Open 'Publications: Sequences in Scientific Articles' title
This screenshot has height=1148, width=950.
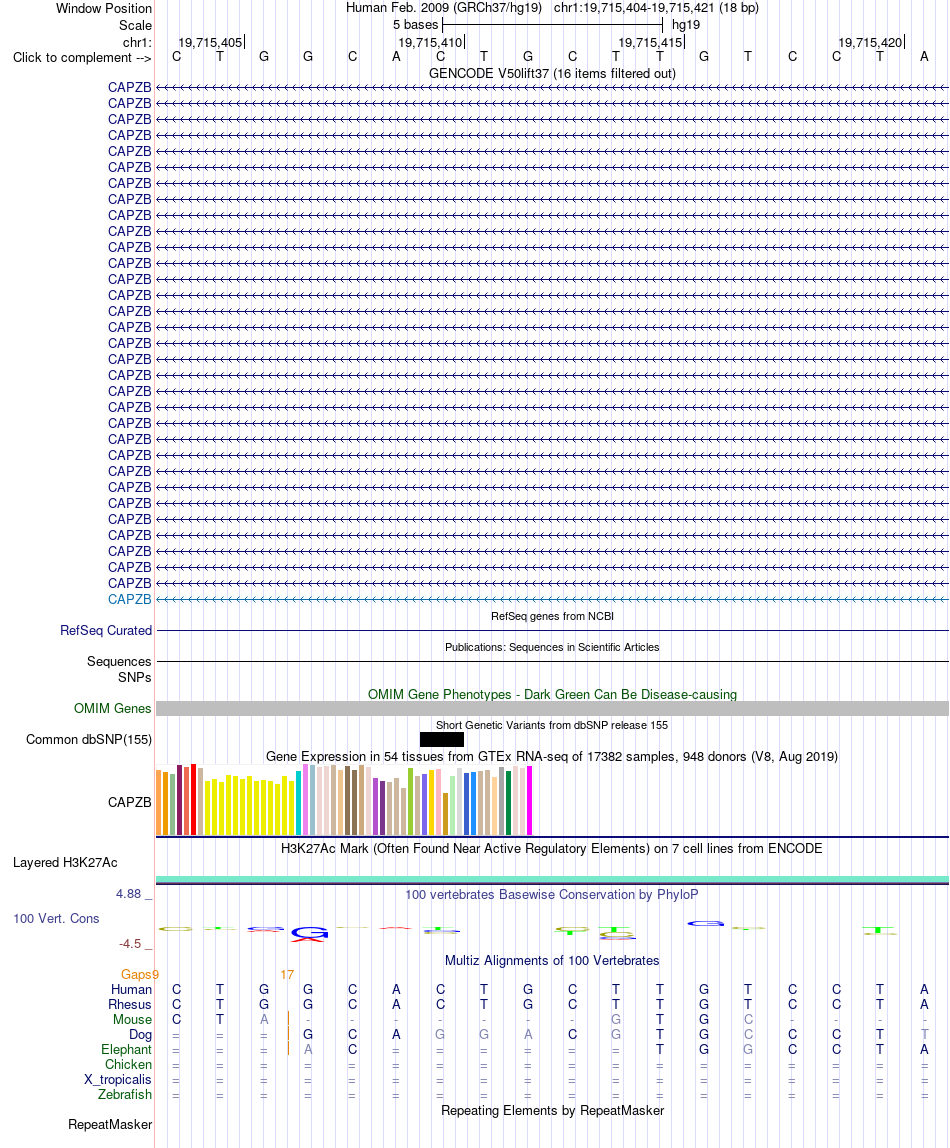pos(552,647)
